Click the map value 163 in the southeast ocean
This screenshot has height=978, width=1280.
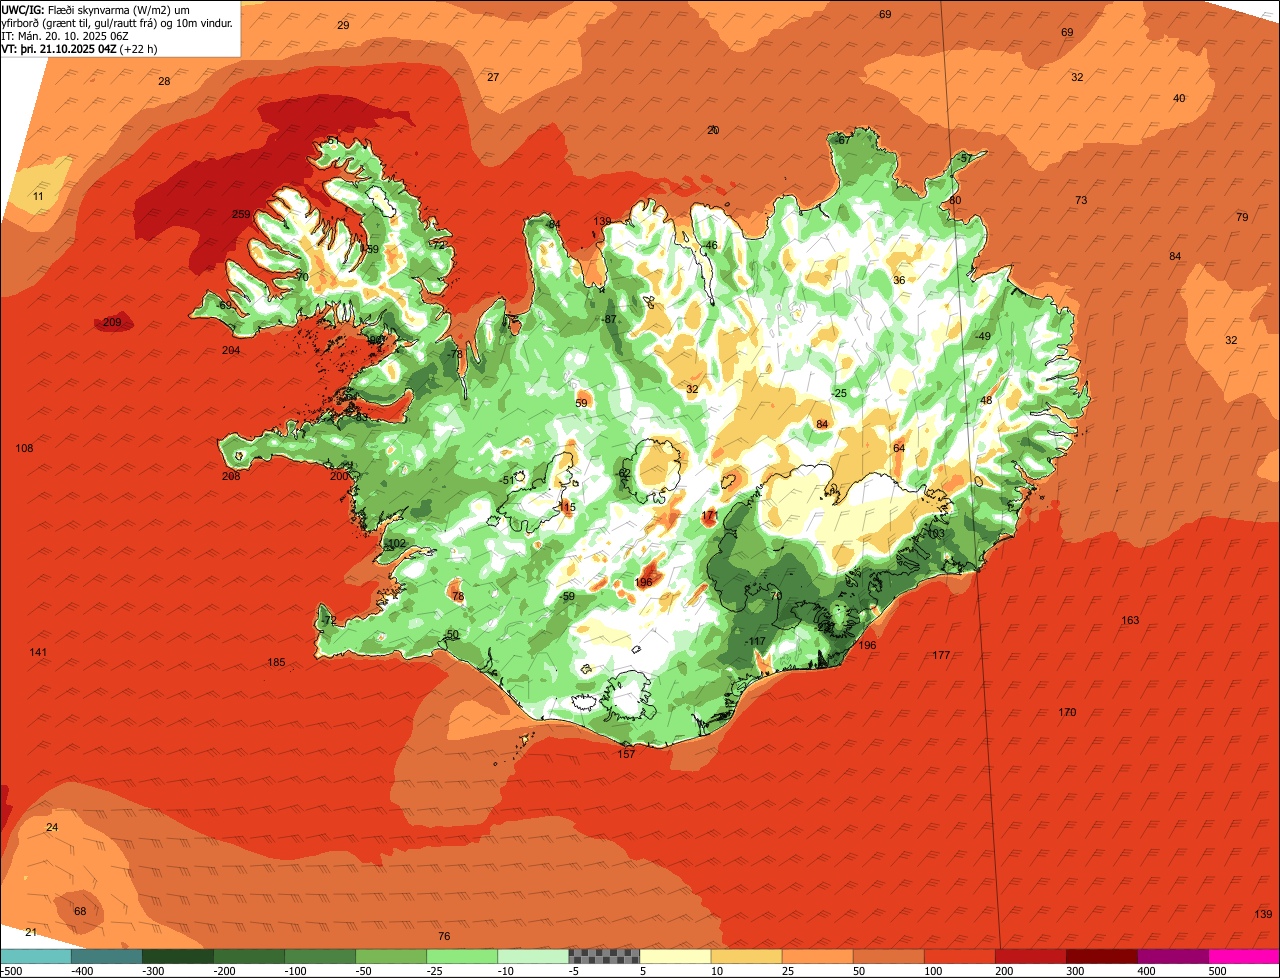click(x=1130, y=621)
